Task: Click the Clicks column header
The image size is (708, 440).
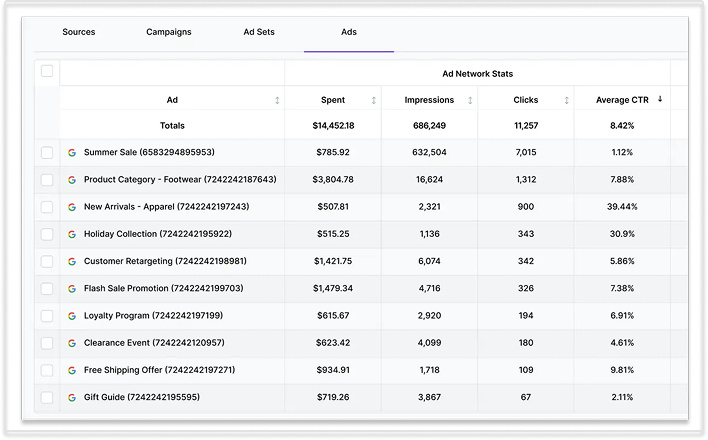Action: click(526, 100)
